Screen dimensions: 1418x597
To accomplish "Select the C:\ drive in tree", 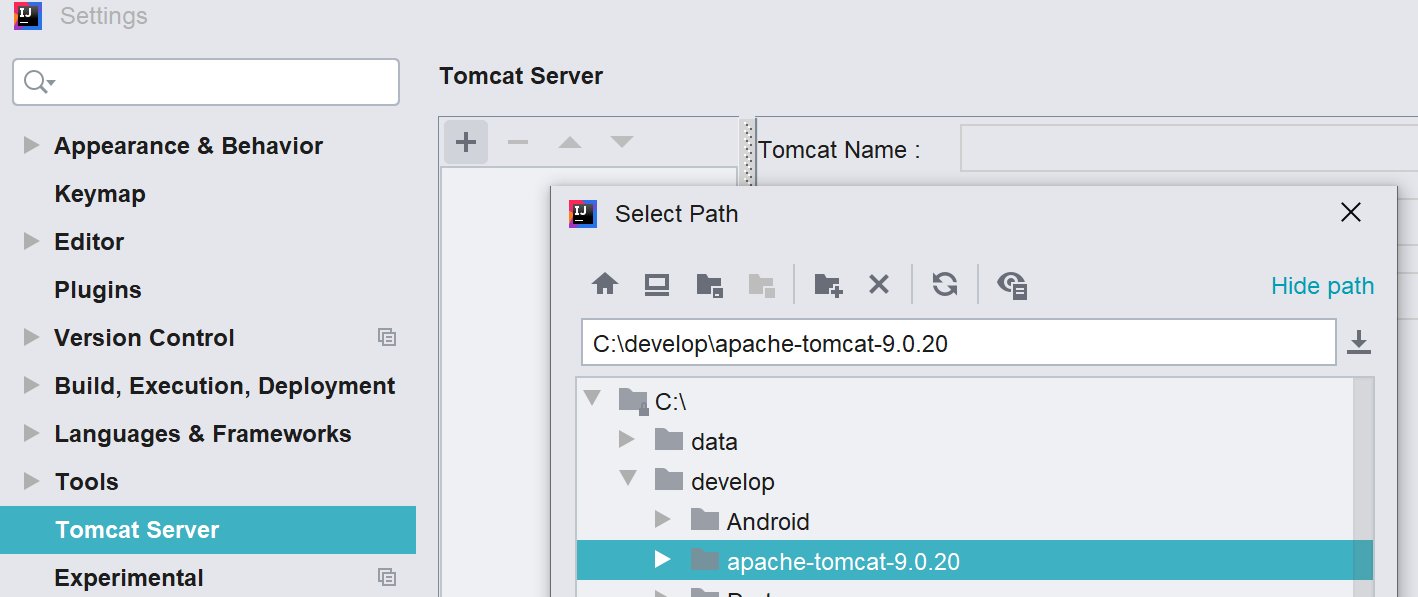I will [x=670, y=402].
